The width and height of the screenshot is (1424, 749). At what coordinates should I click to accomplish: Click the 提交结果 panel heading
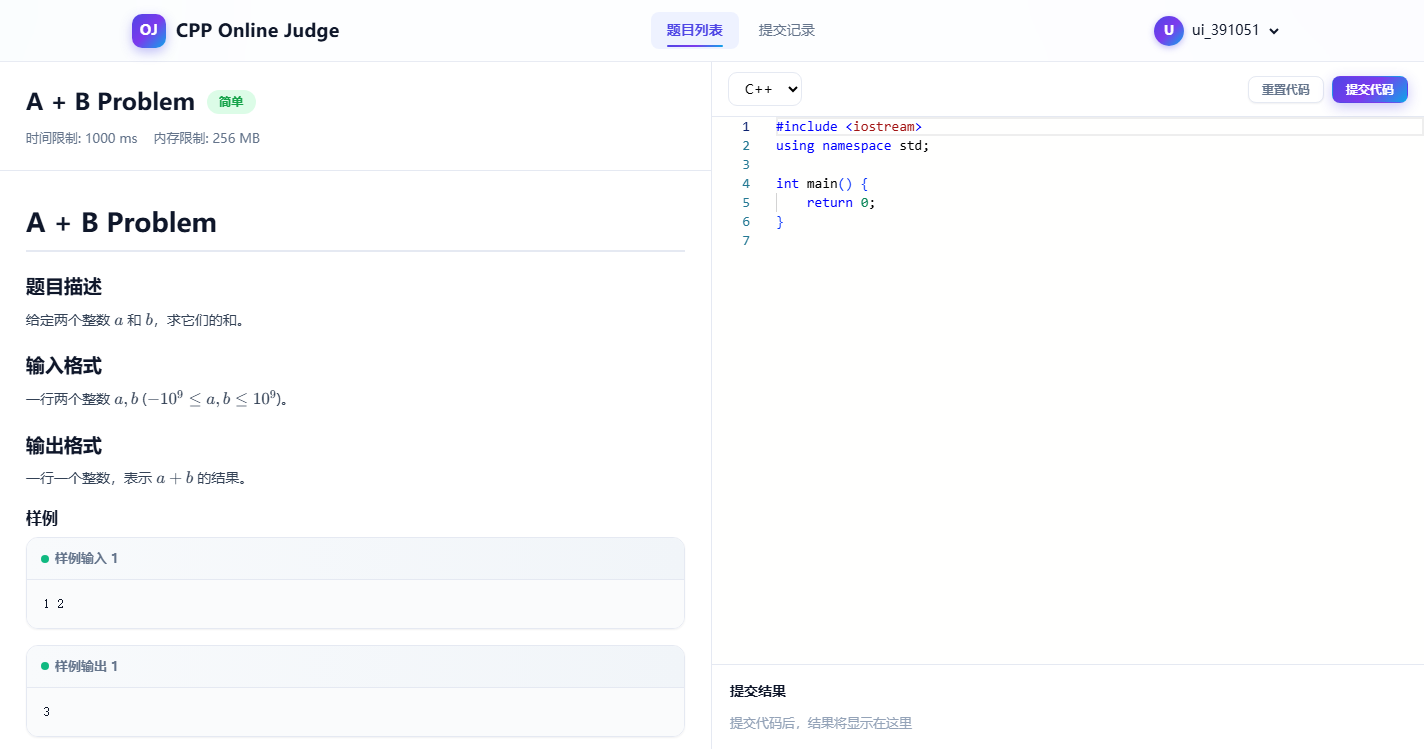pos(758,691)
